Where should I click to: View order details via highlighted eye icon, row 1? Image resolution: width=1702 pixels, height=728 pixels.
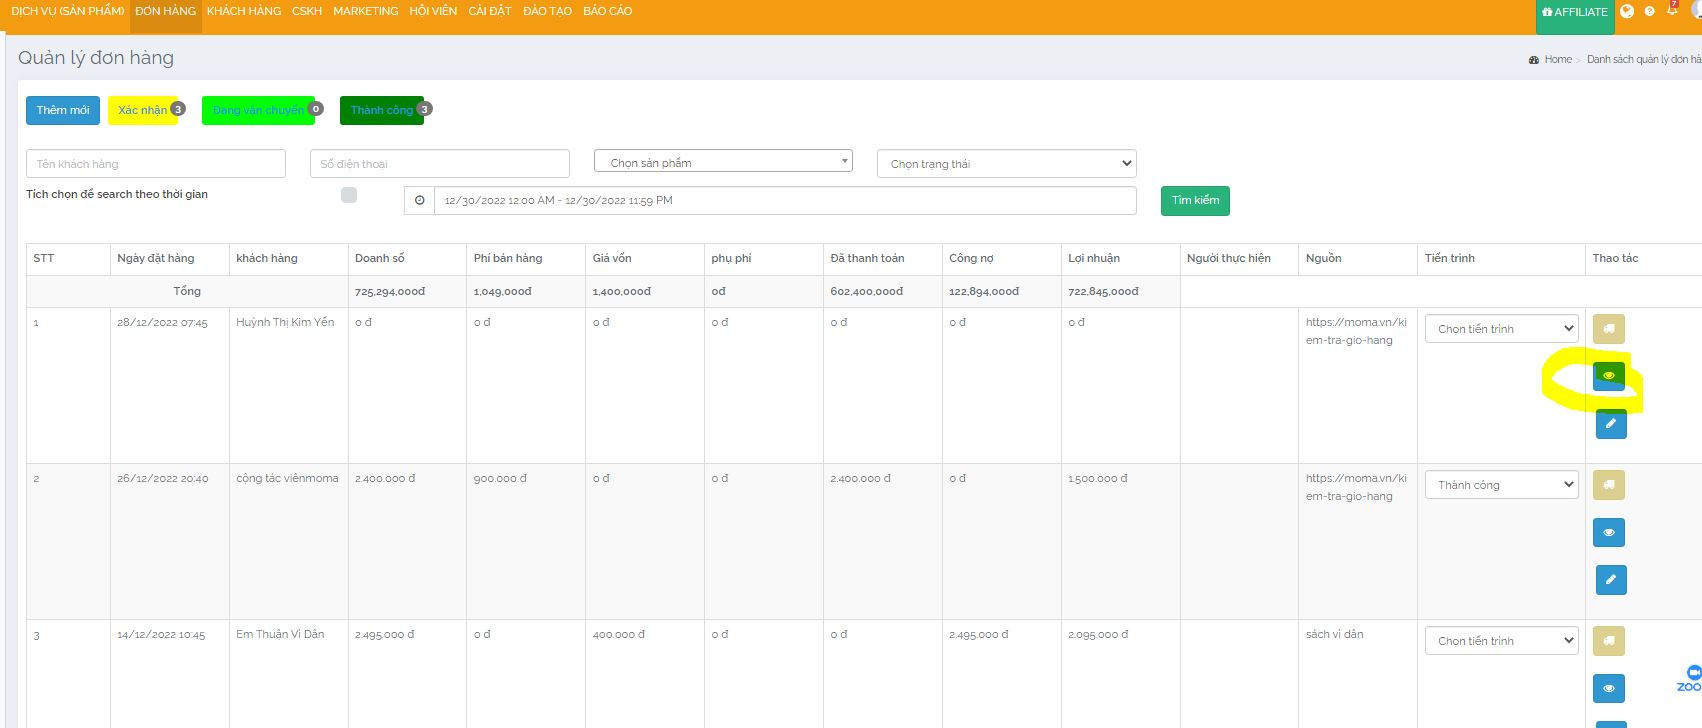click(1608, 376)
